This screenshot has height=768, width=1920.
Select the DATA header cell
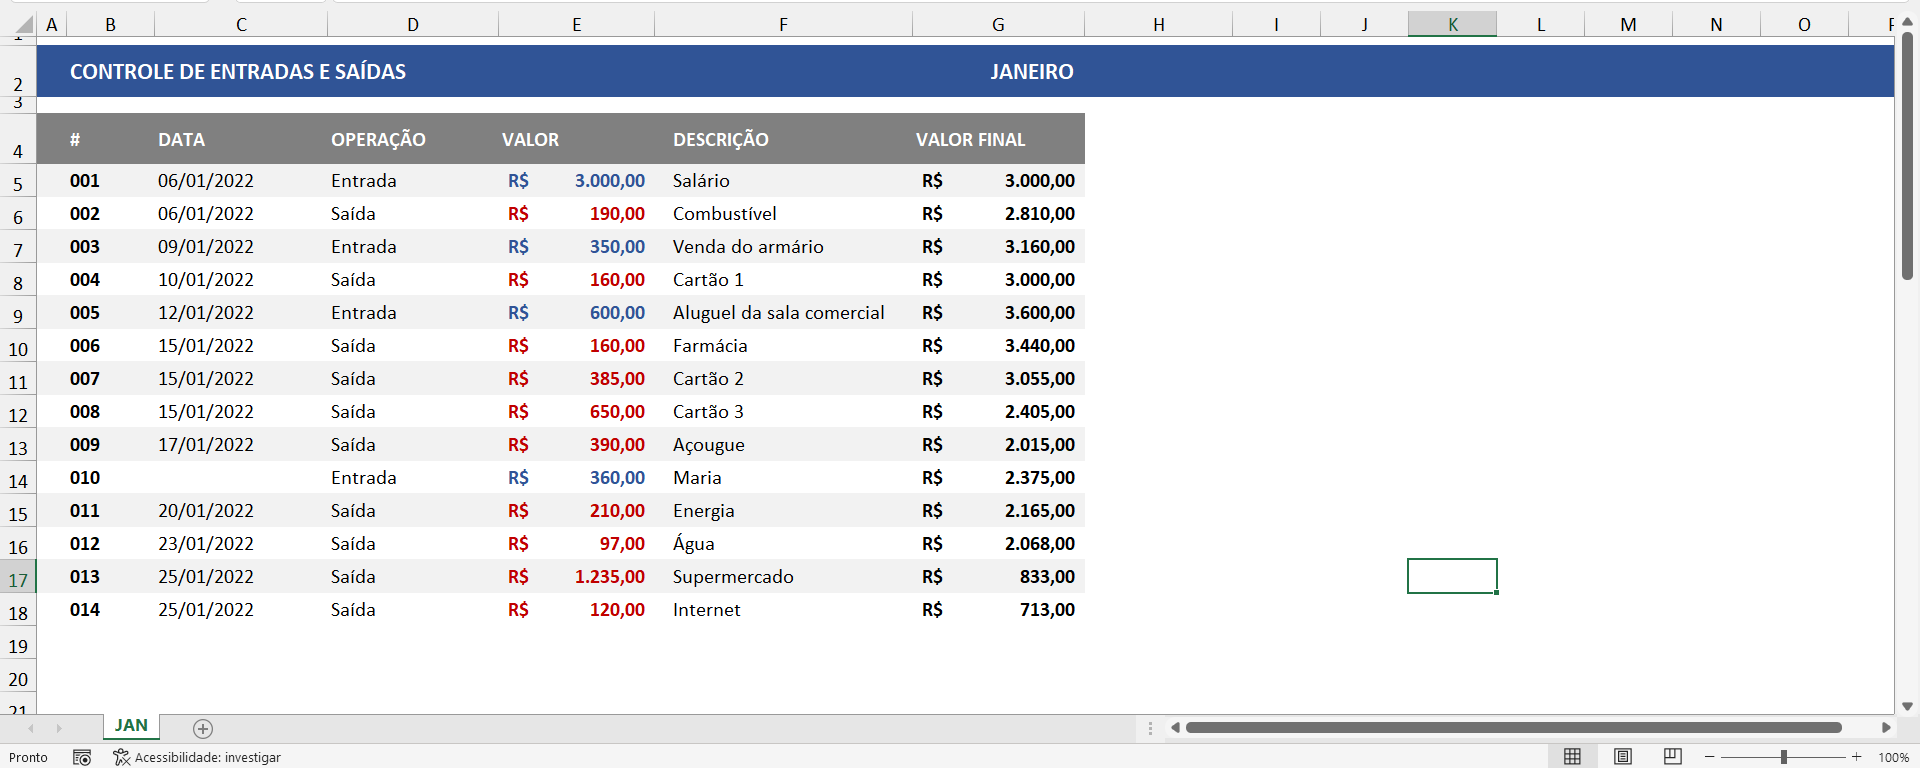coord(241,139)
